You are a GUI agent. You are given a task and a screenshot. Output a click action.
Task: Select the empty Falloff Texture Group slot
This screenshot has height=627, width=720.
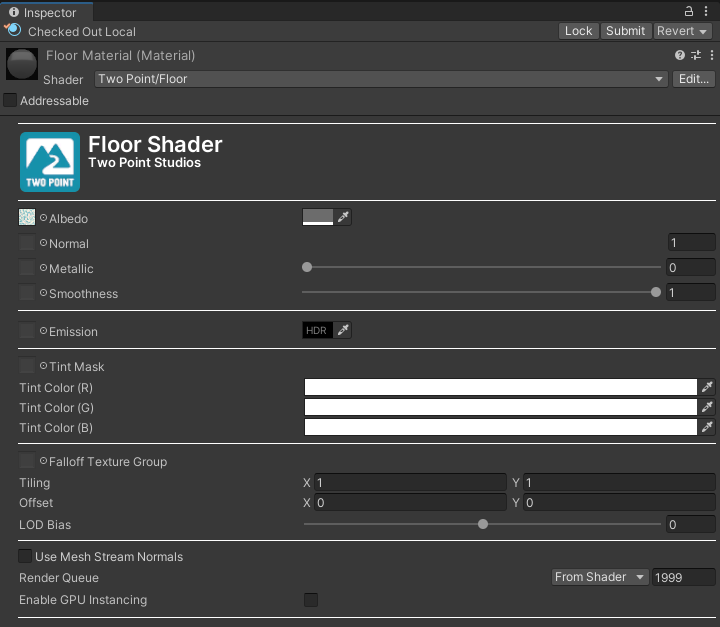pyautogui.click(x=27, y=460)
